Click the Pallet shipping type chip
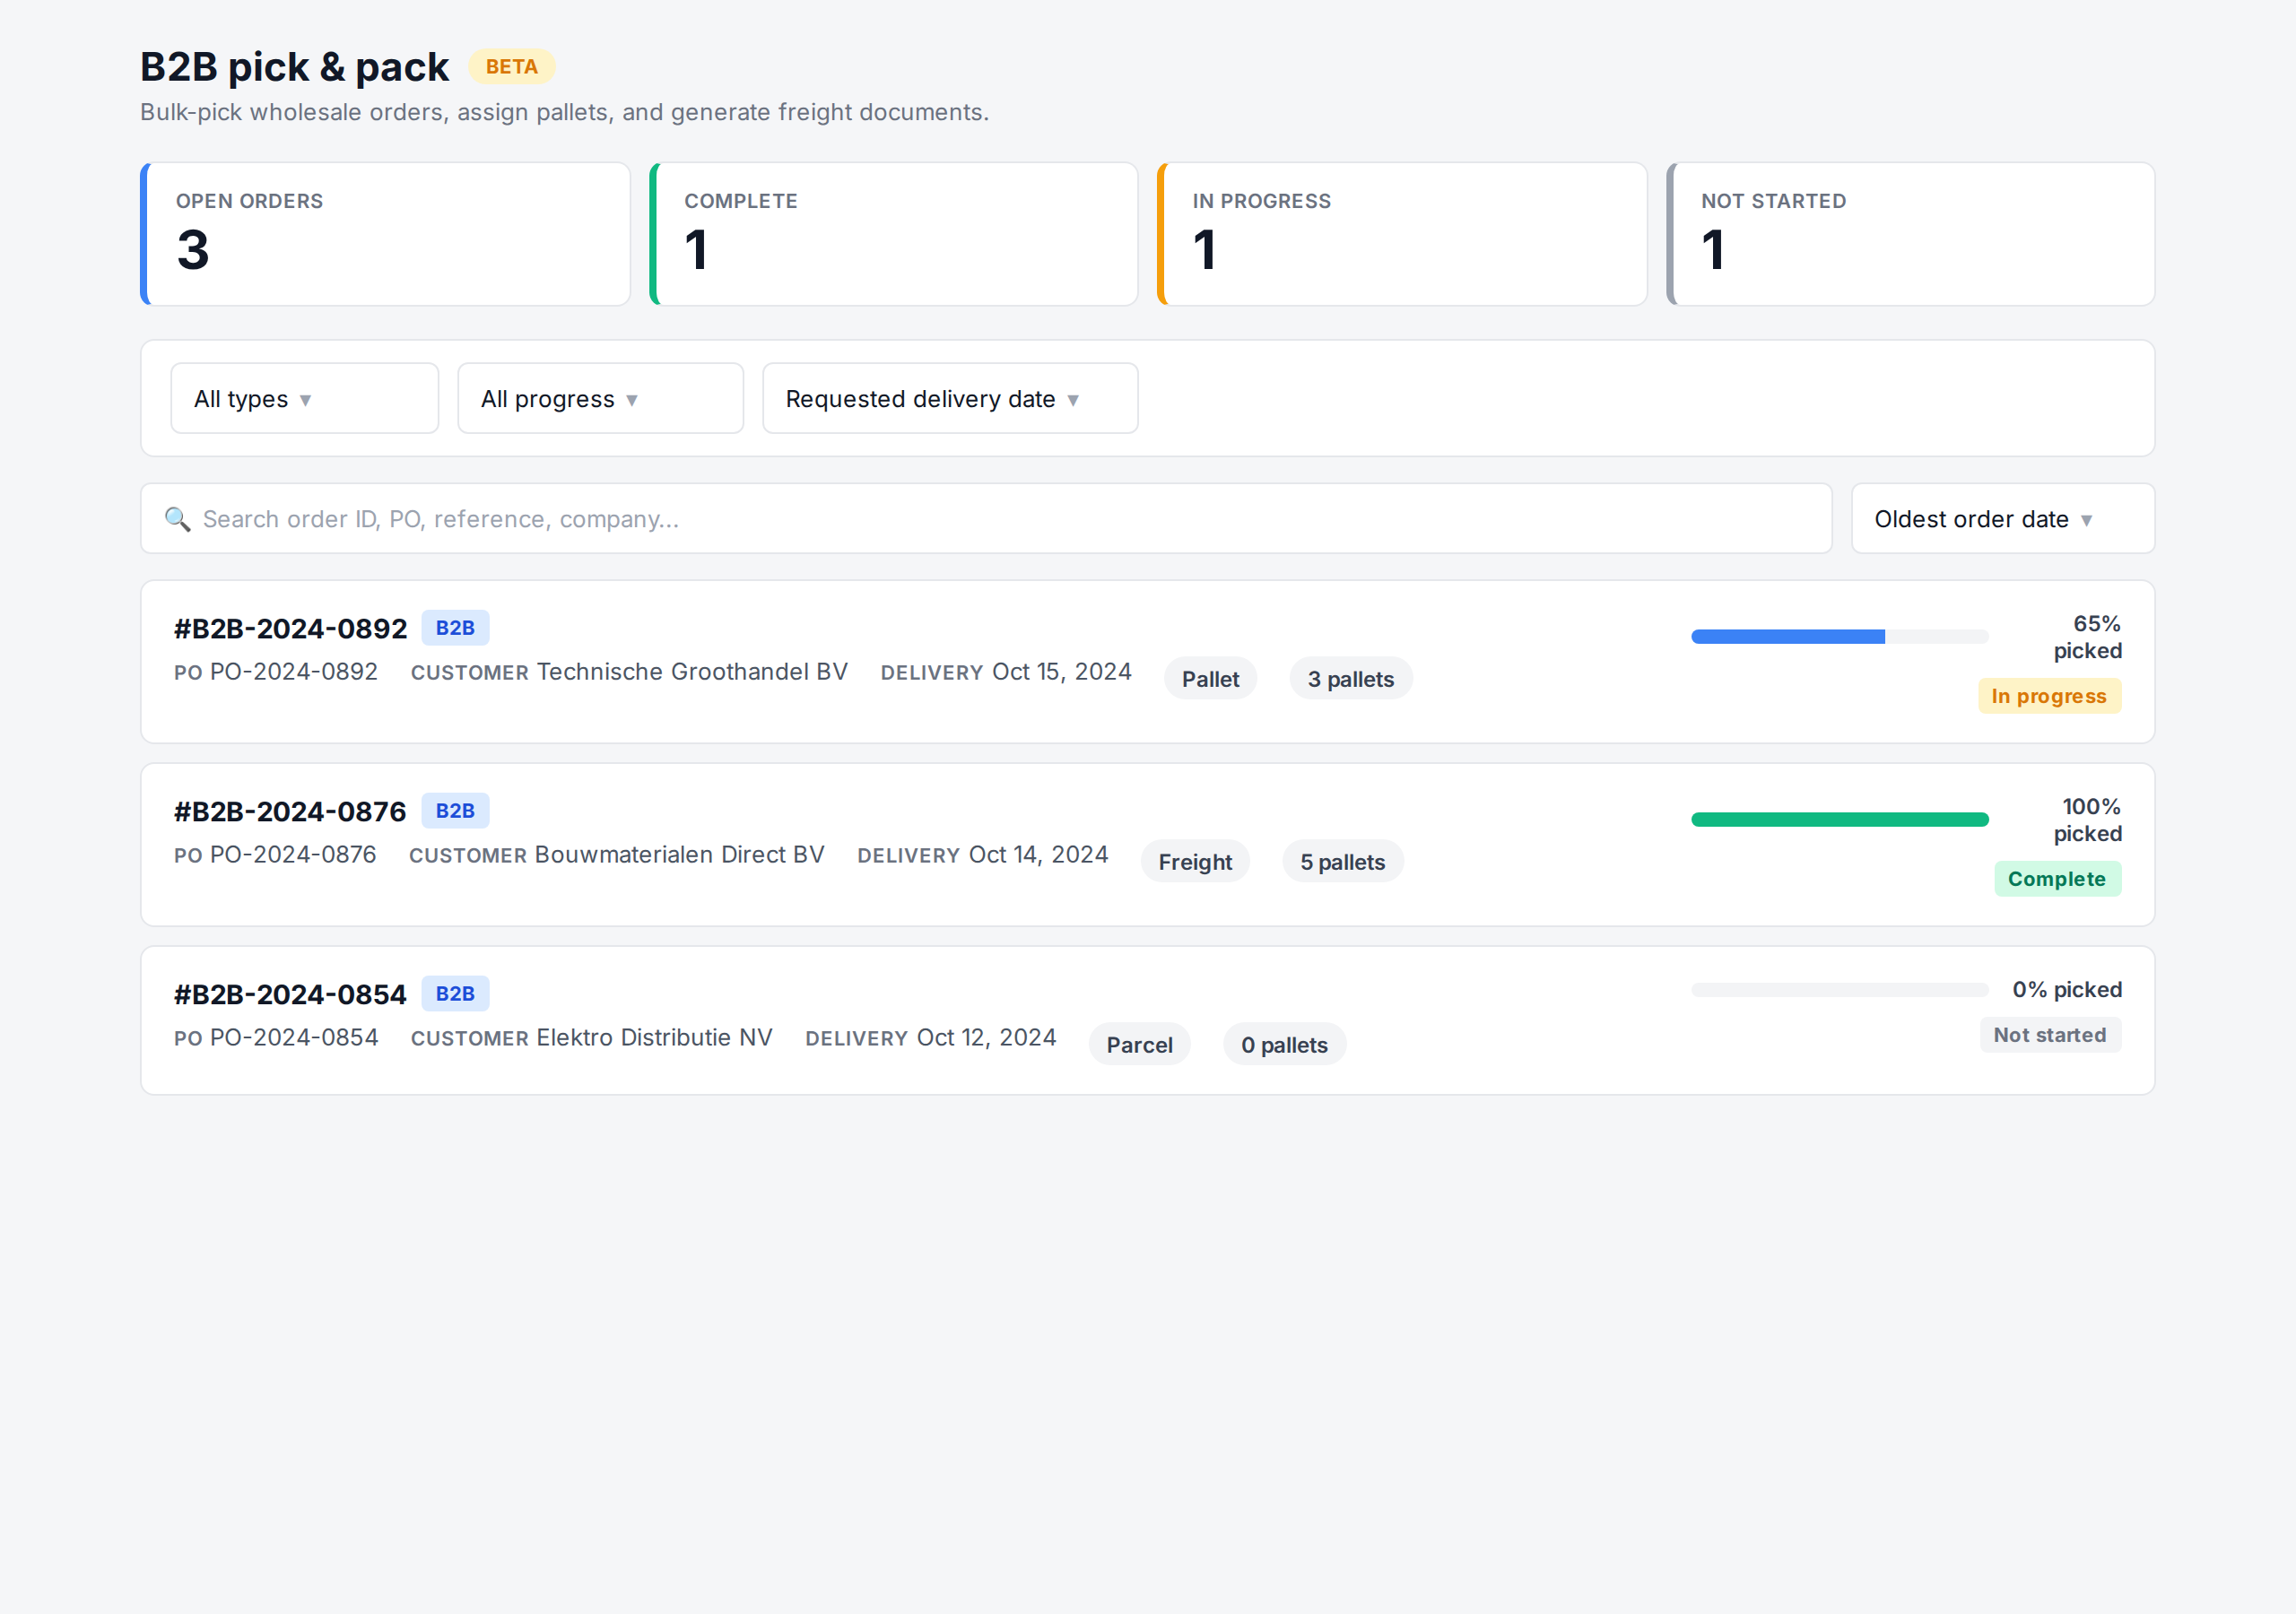 pyautogui.click(x=1210, y=679)
